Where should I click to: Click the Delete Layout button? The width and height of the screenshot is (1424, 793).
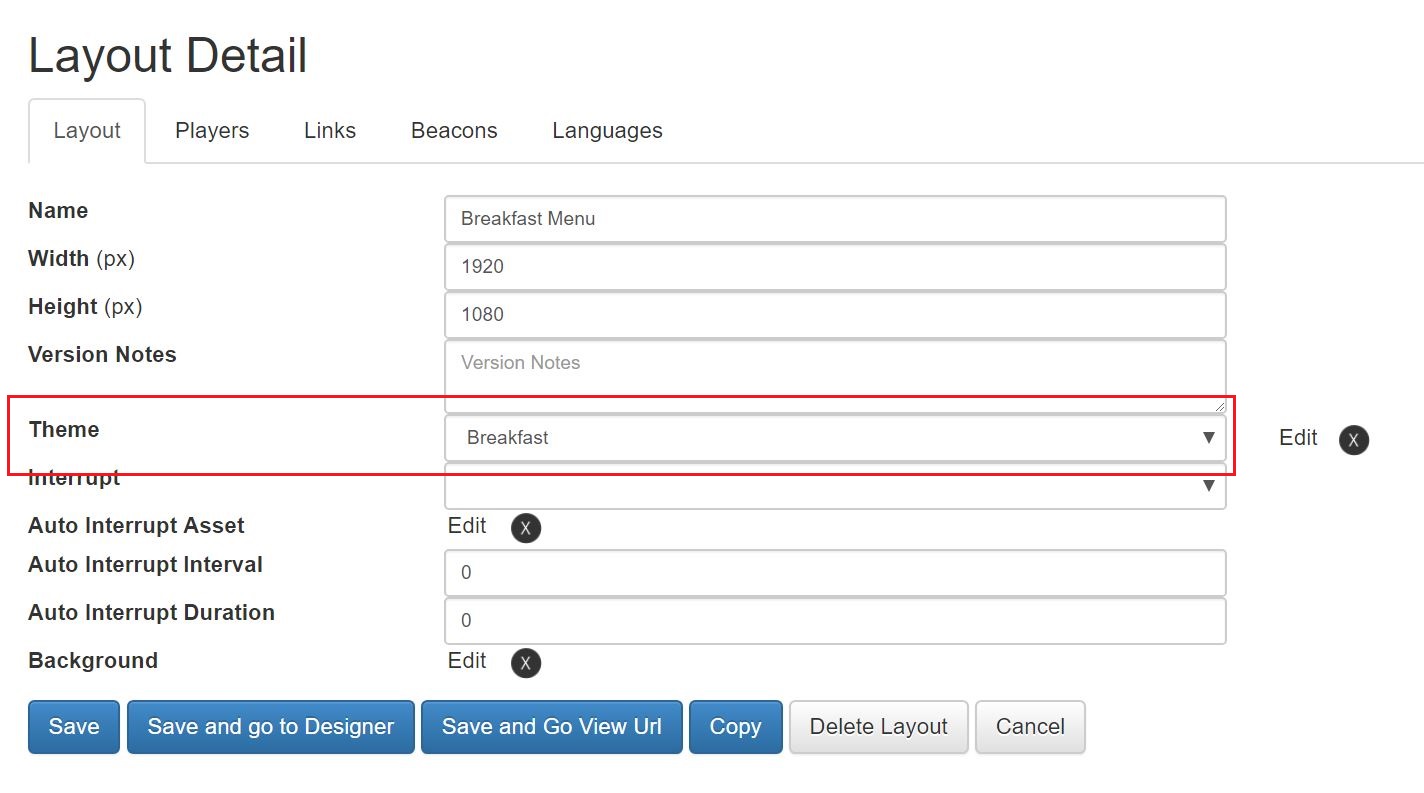click(x=879, y=727)
